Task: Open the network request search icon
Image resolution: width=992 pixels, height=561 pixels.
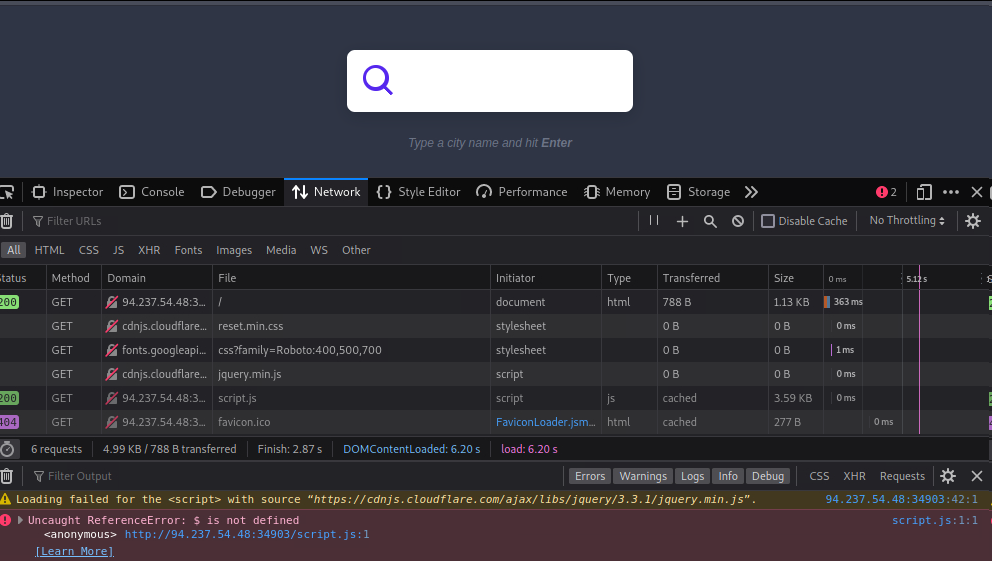Action: click(710, 221)
